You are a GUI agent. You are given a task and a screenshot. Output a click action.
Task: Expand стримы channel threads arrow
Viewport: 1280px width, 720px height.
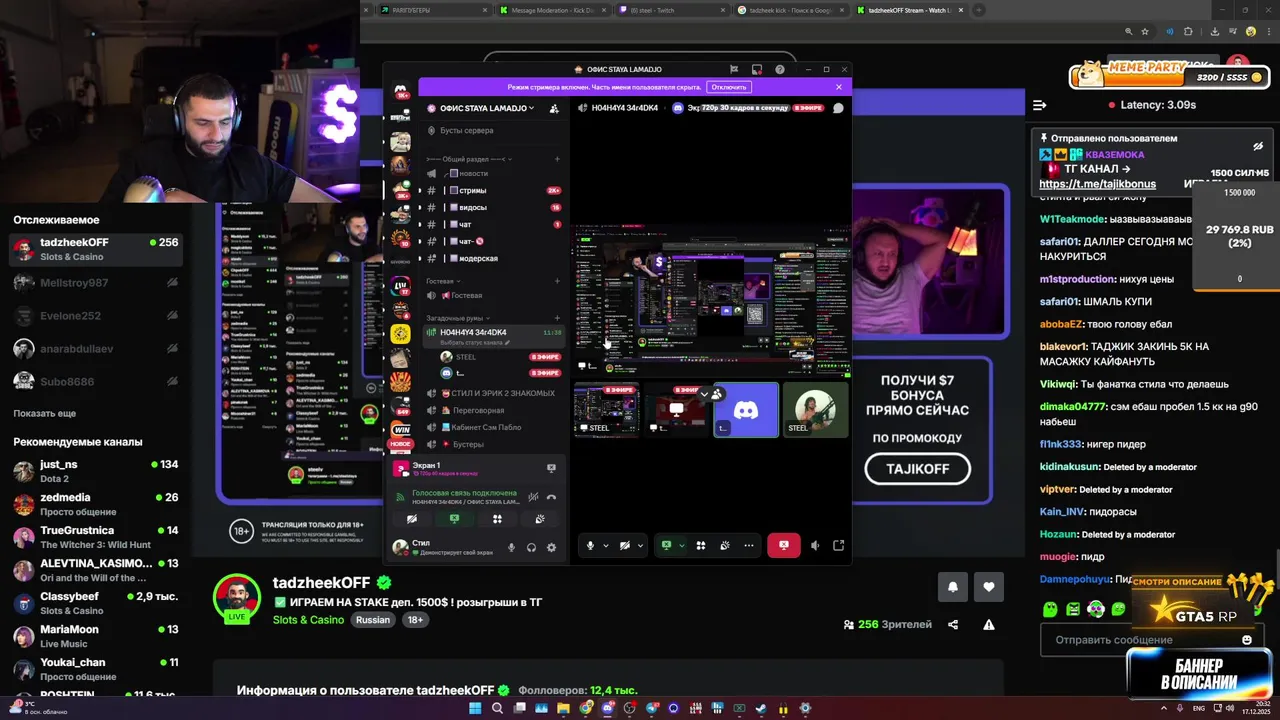coord(420,190)
